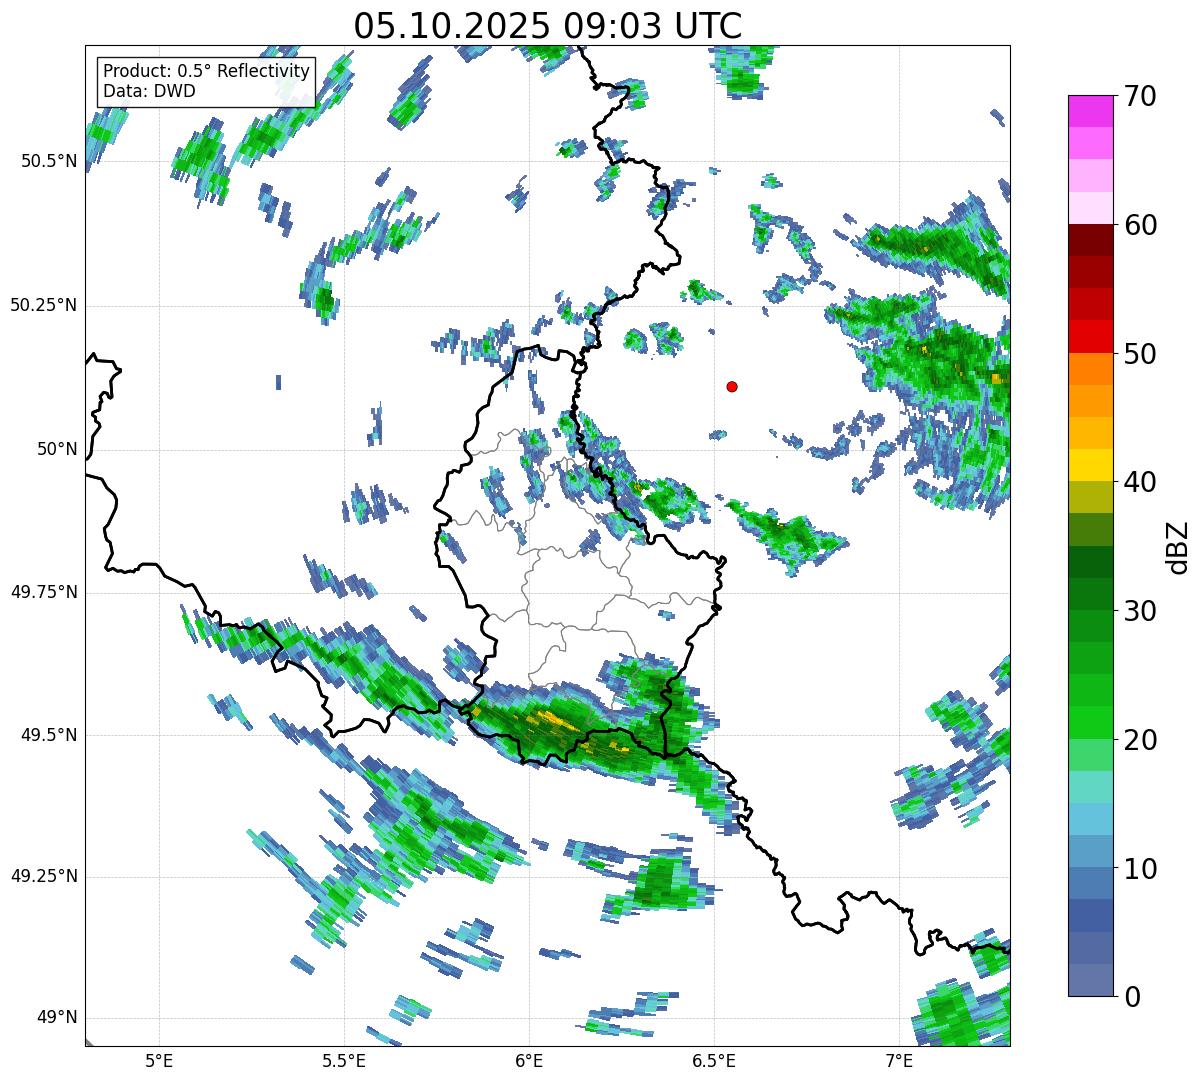Click the 7°E longitude label
This screenshot has width=1202, height=1081.
pos(899,1060)
